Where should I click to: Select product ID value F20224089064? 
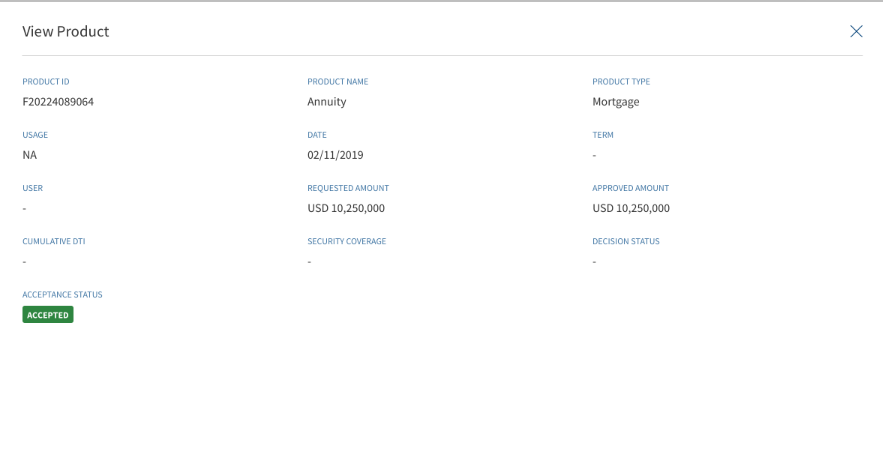coord(58,102)
